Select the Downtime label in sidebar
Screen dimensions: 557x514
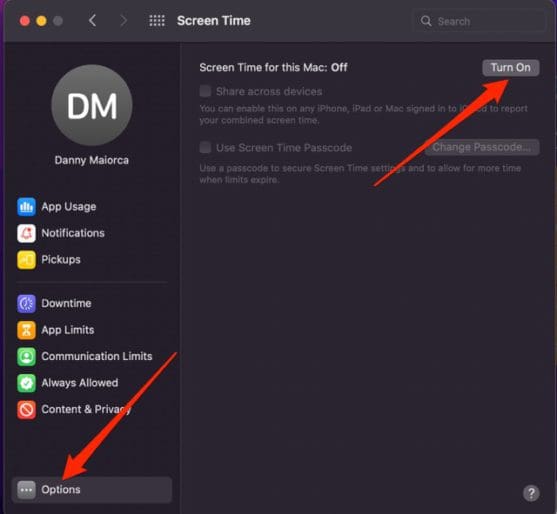click(x=66, y=303)
